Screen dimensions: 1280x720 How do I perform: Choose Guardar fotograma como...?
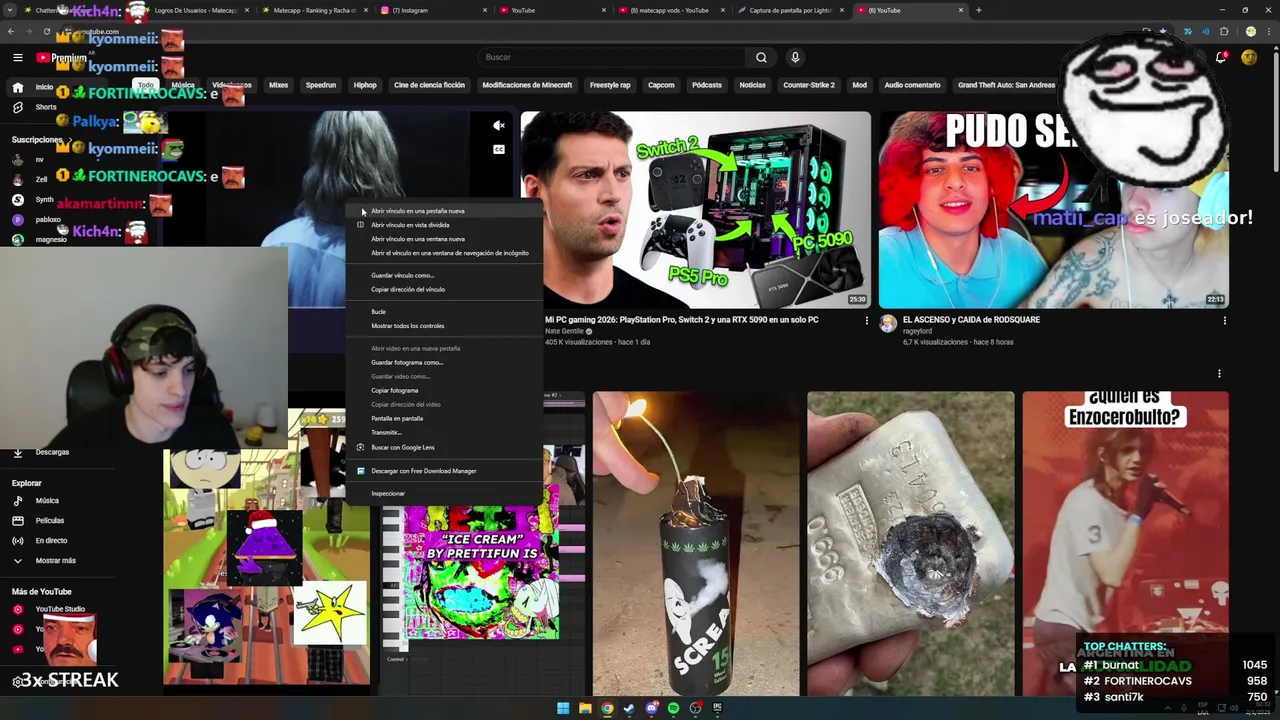coord(445,362)
